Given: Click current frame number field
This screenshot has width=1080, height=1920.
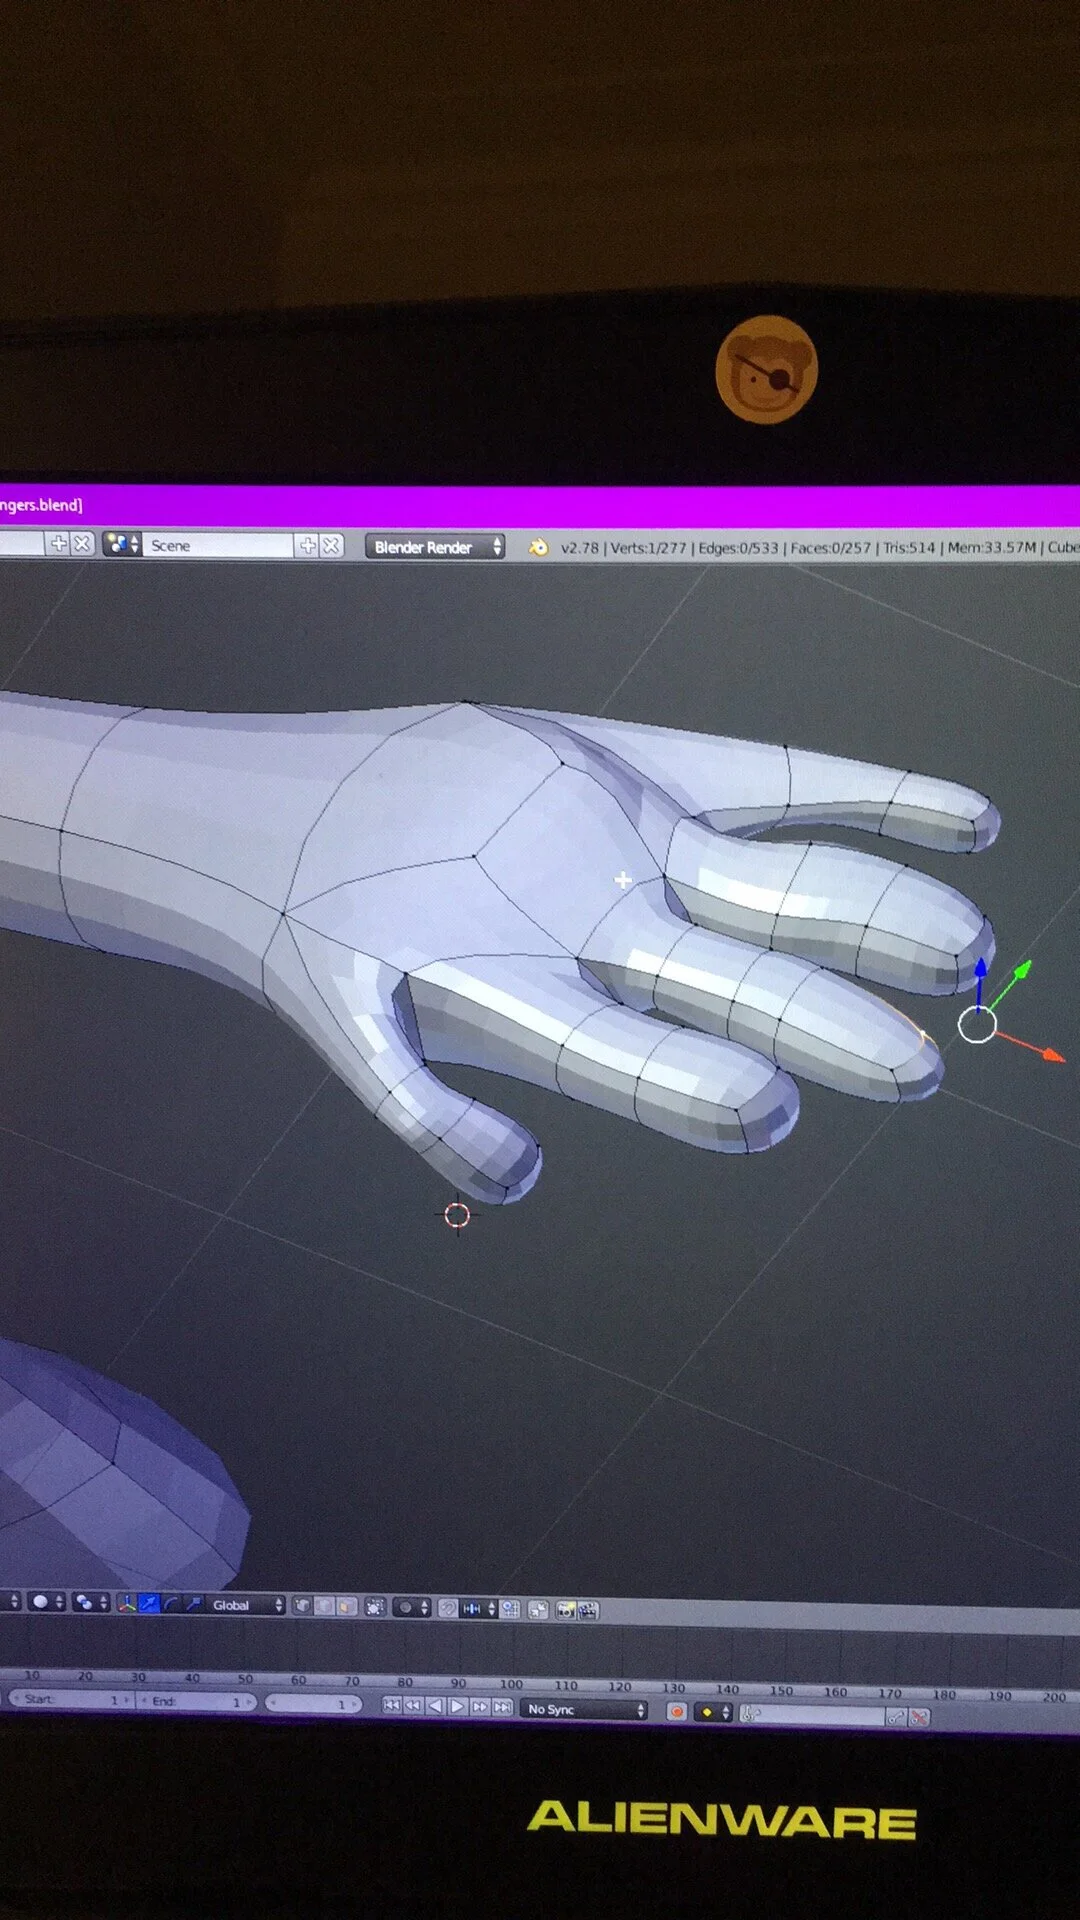Looking at the screenshot, I should pyautogui.click(x=313, y=1703).
